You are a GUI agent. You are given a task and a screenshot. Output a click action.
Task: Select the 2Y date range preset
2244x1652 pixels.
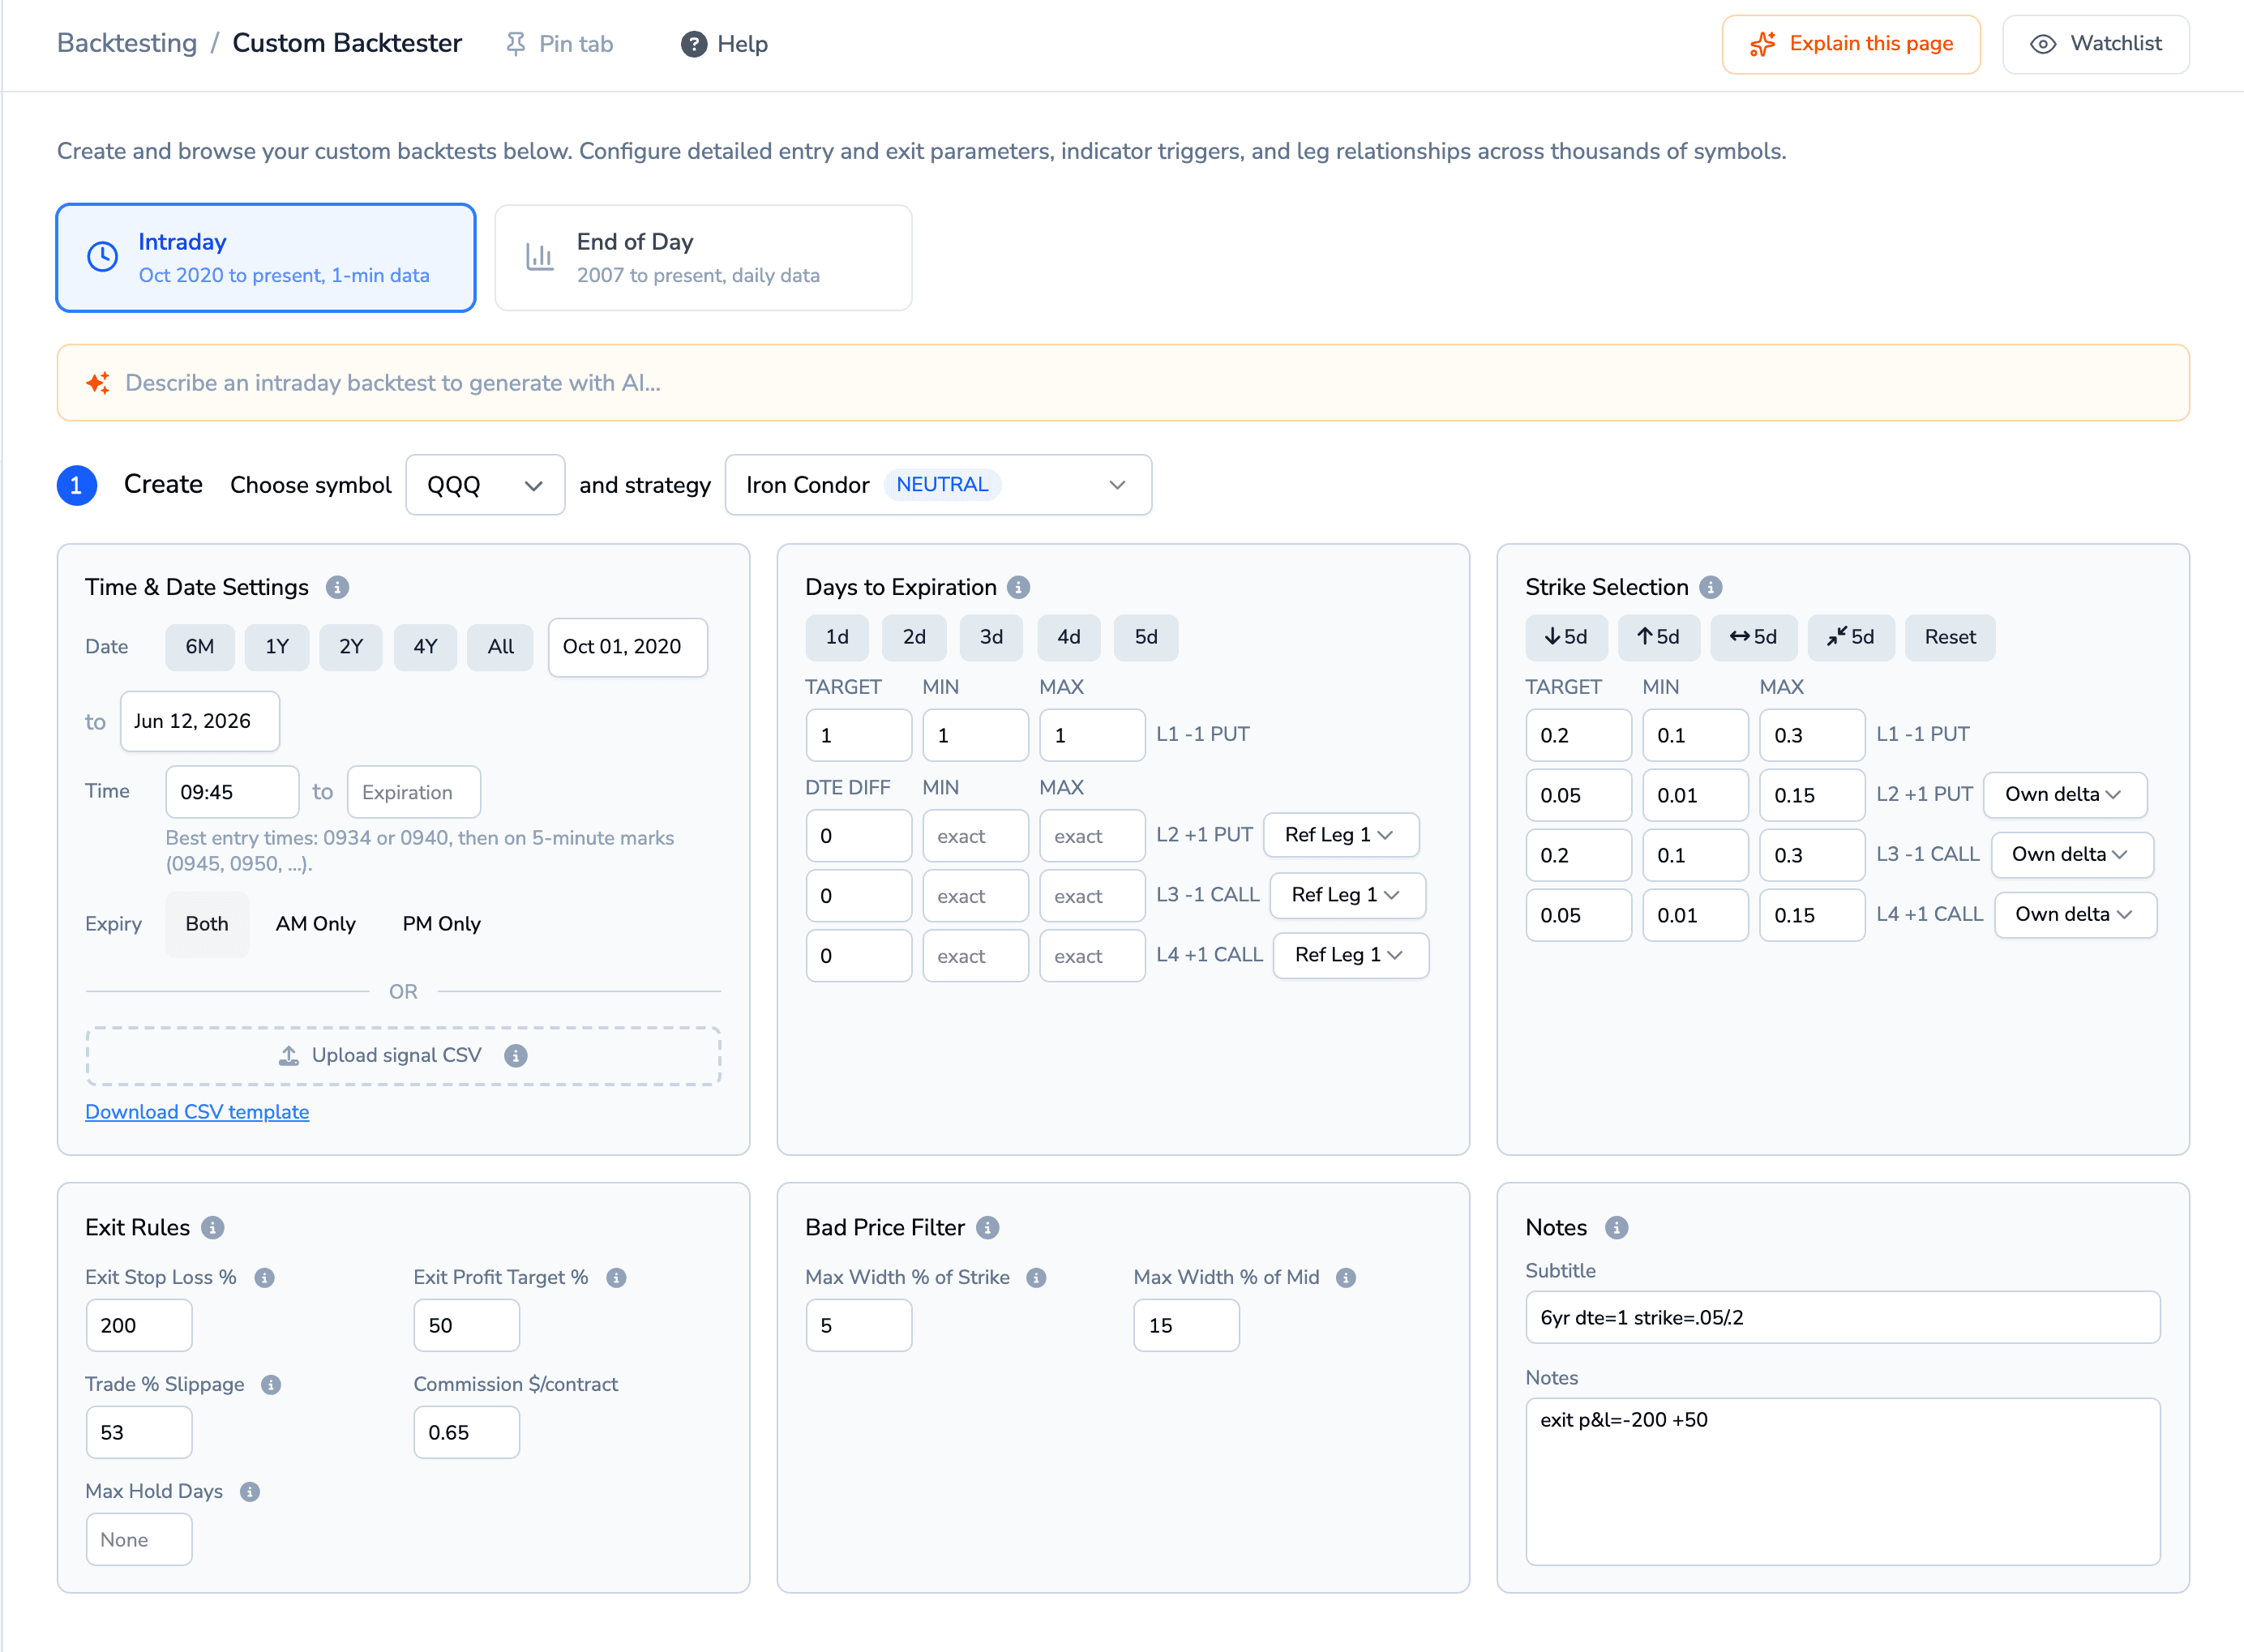351,648
